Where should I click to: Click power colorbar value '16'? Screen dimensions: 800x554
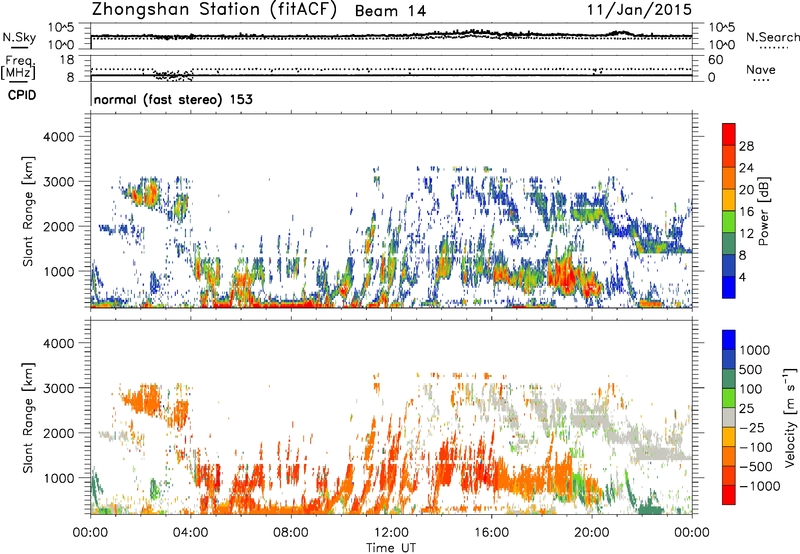coord(746,212)
